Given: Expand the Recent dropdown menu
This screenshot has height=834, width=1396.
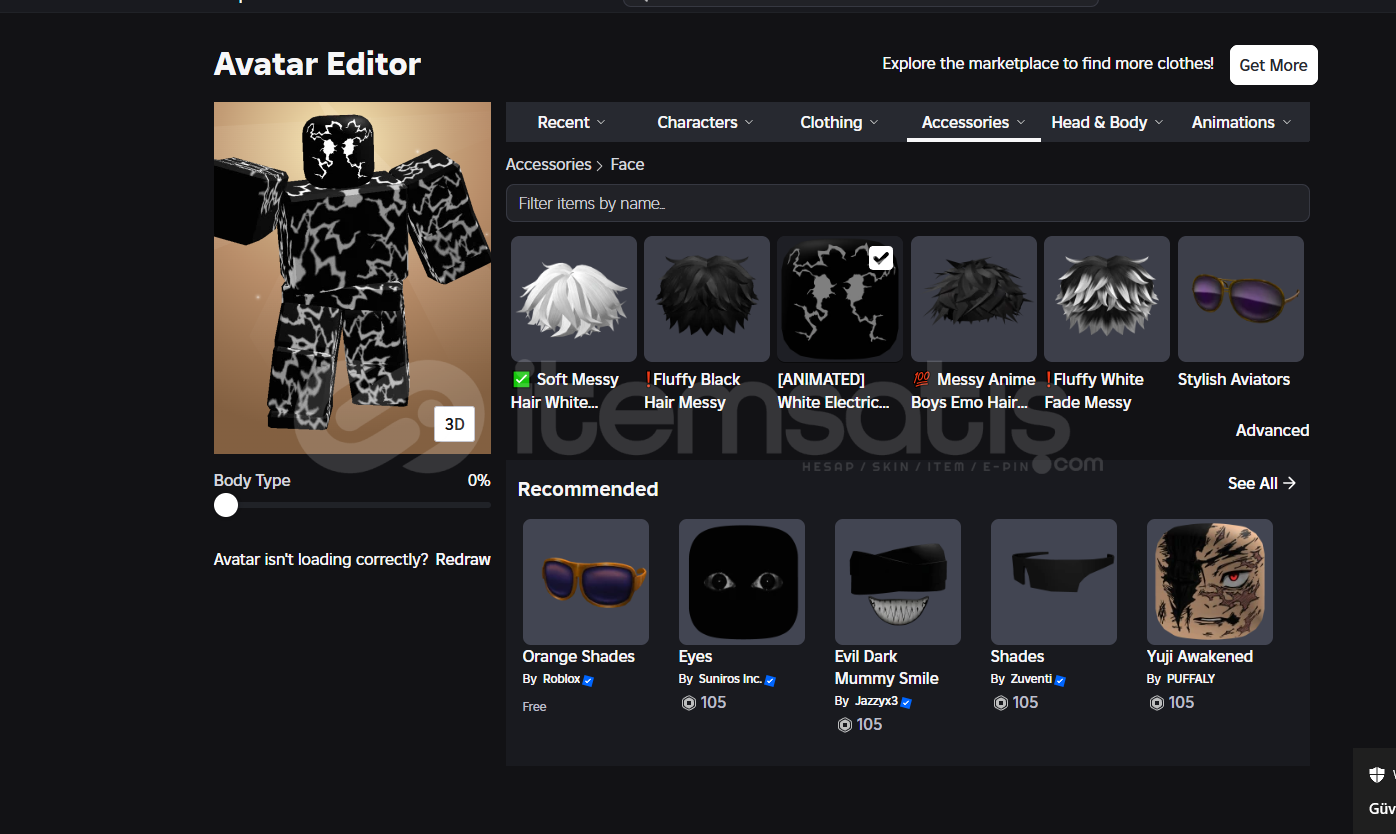Looking at the screenshot, I should click(x=571, y=122).
